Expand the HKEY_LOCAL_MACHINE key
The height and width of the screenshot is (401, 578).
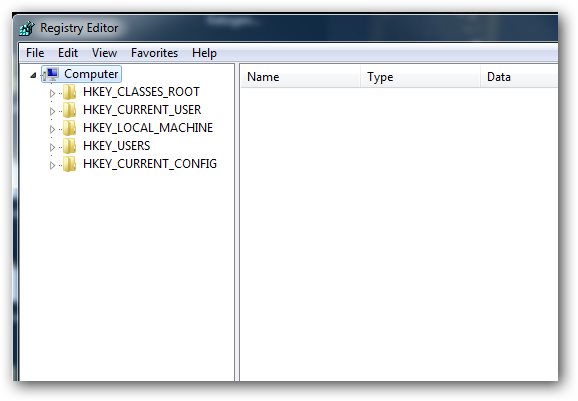pyautogui.click(x=52, y=129)
